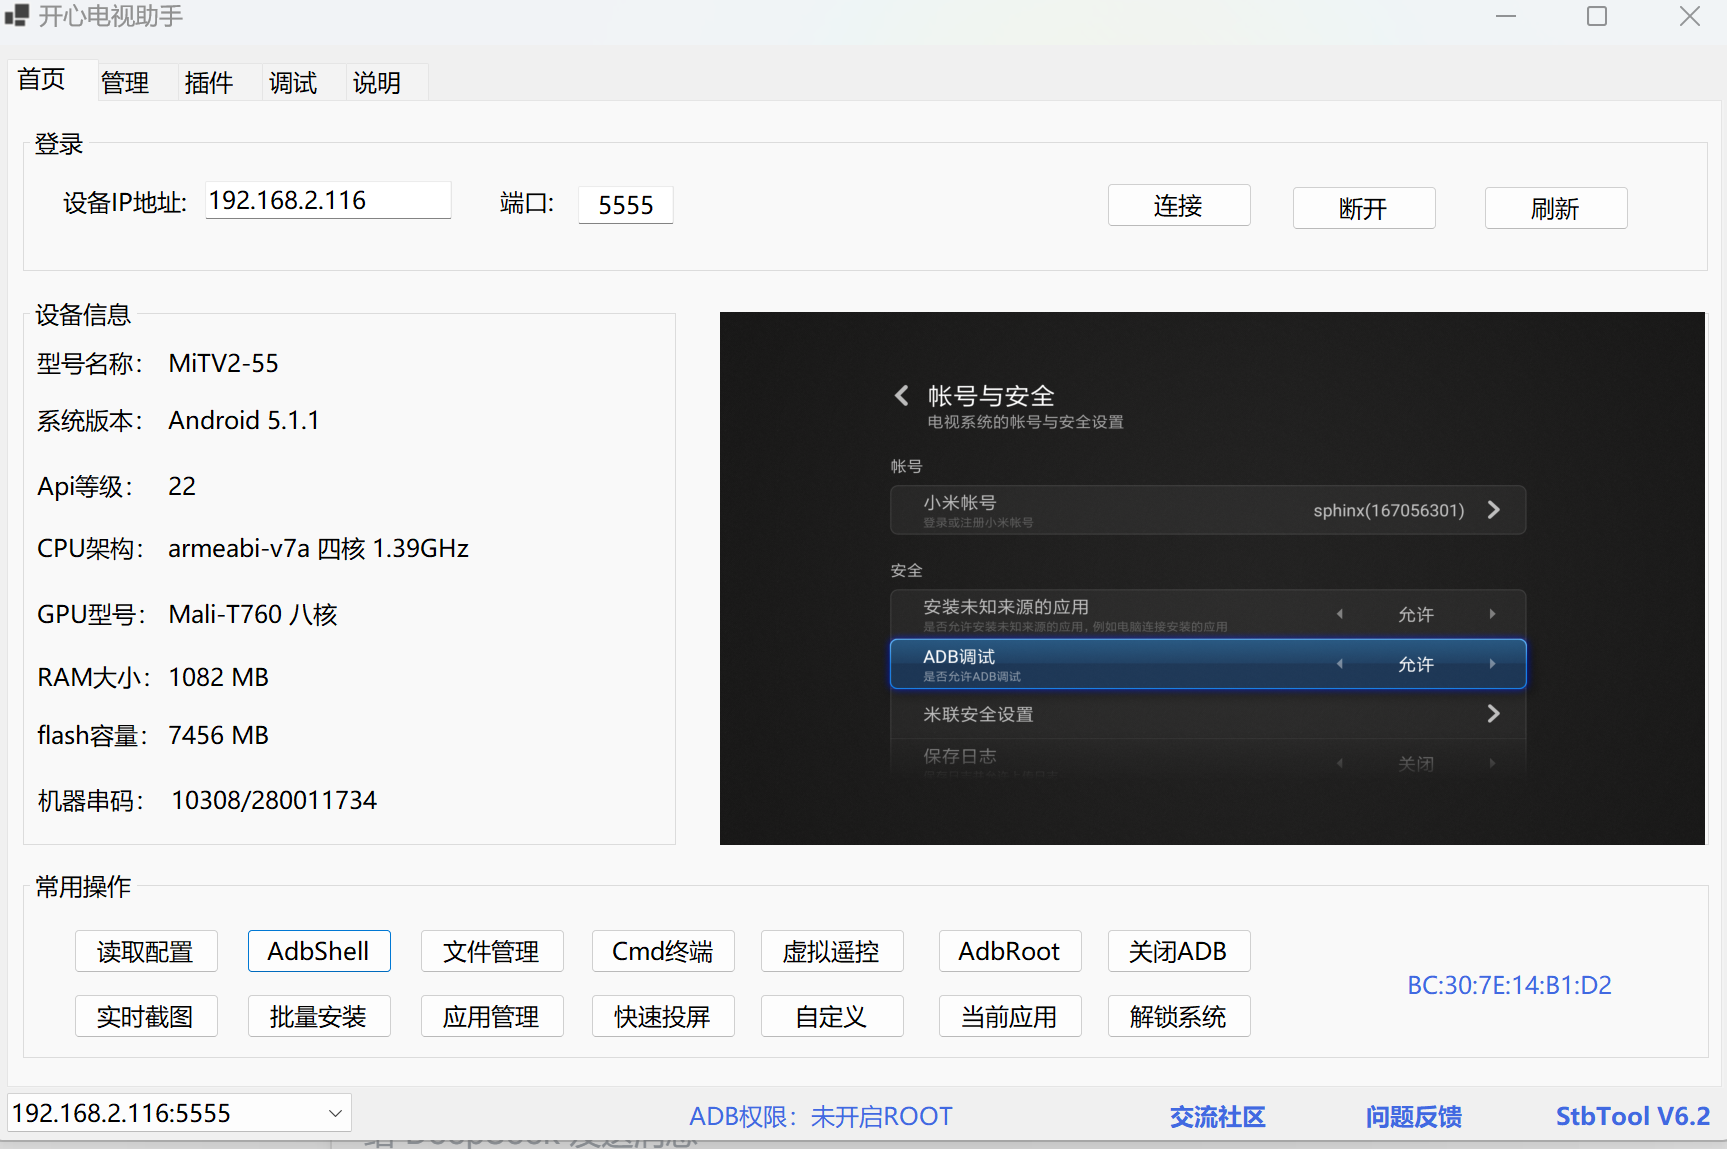Image resolution: width=1727 pixels, height=1149 pixels.
Task: Click the sphinx(167056301) account name
Action: pos(1389,510)
